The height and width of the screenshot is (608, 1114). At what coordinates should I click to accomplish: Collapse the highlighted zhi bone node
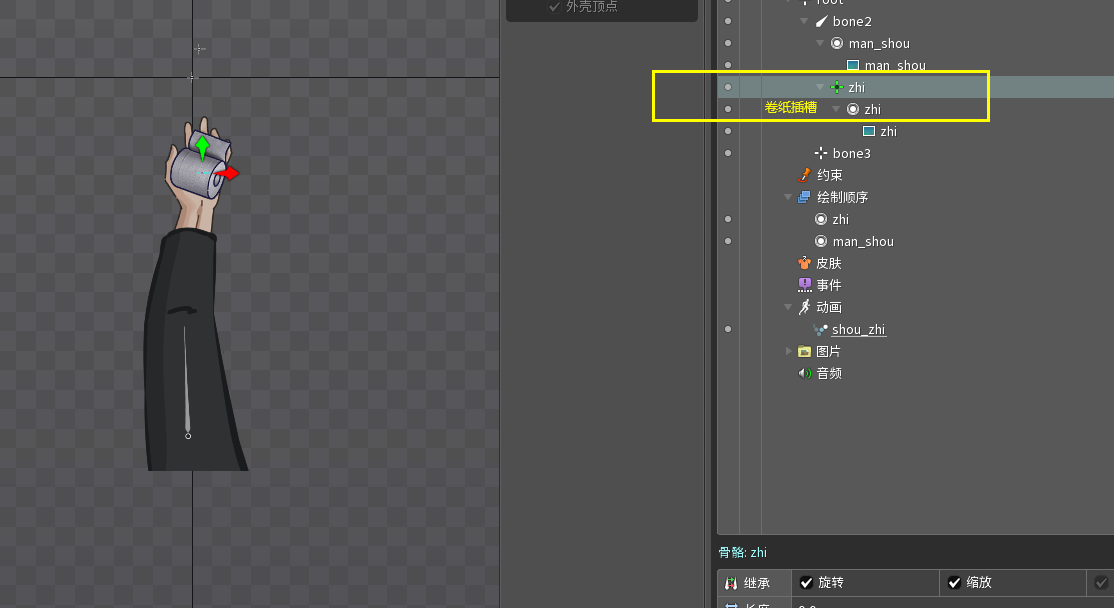click(x=821, y=87)
